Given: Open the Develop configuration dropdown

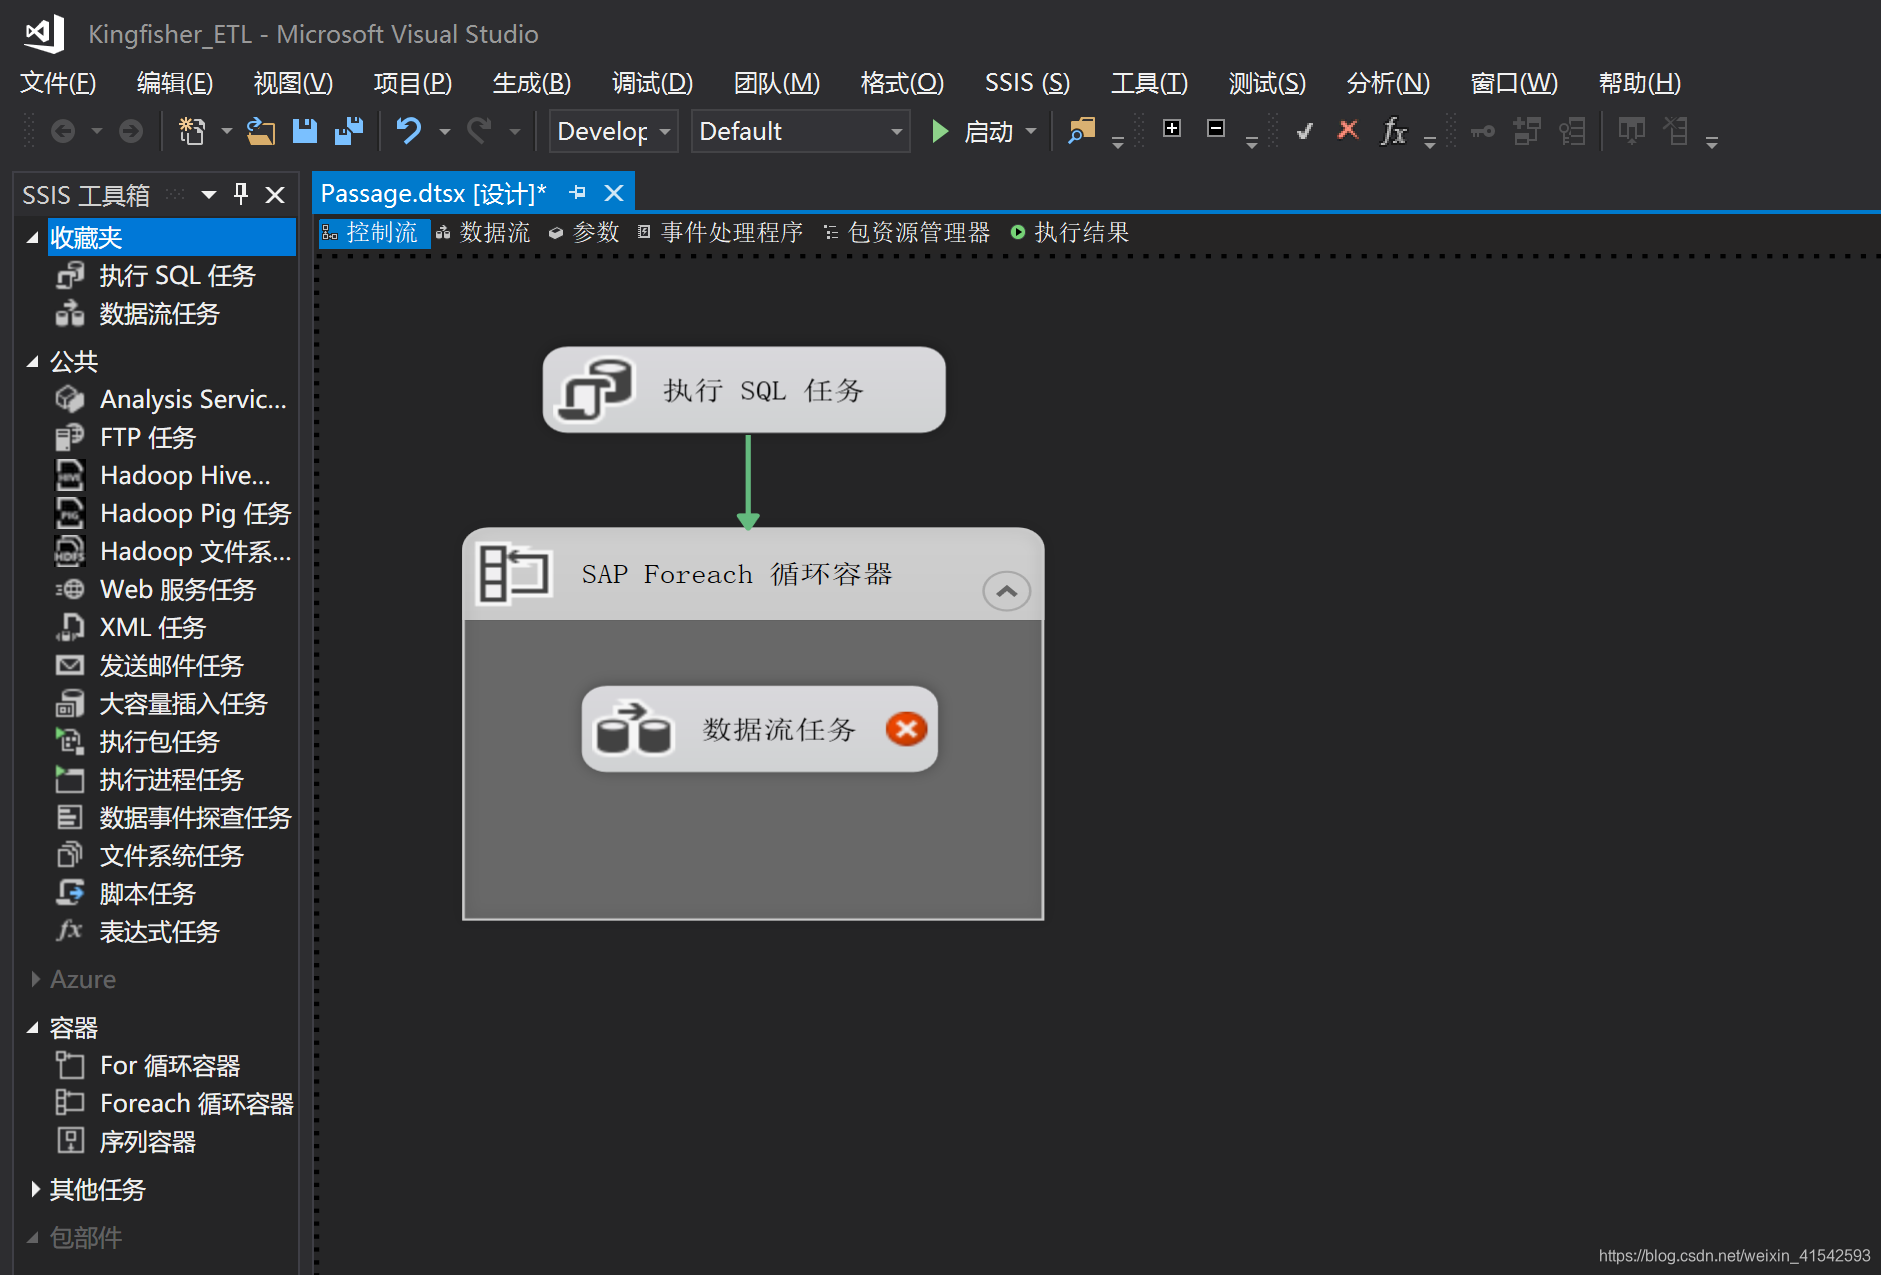Looking at the screenshot, I should click(x=614, y=131).
